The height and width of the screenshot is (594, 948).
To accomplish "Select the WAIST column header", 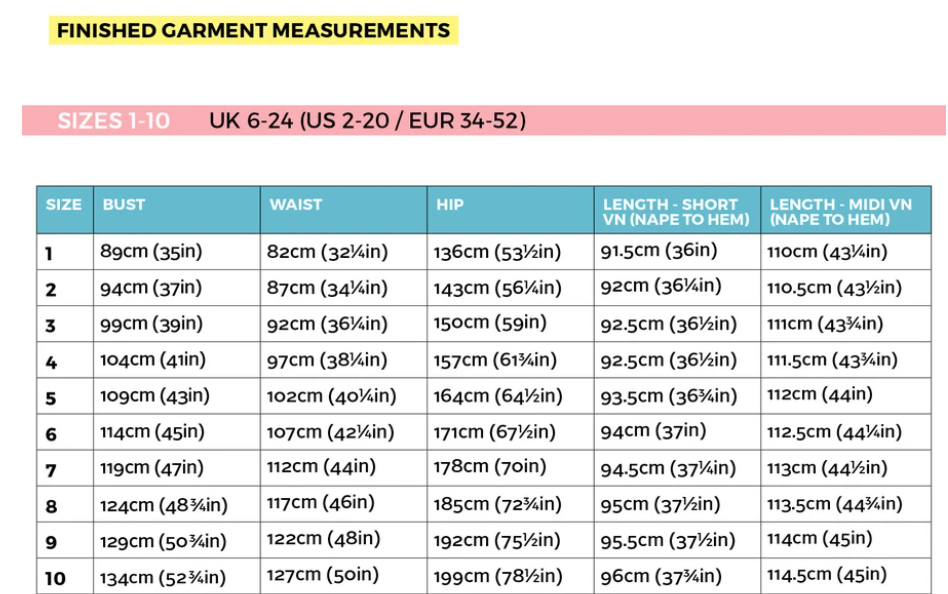I will (296, 204).
